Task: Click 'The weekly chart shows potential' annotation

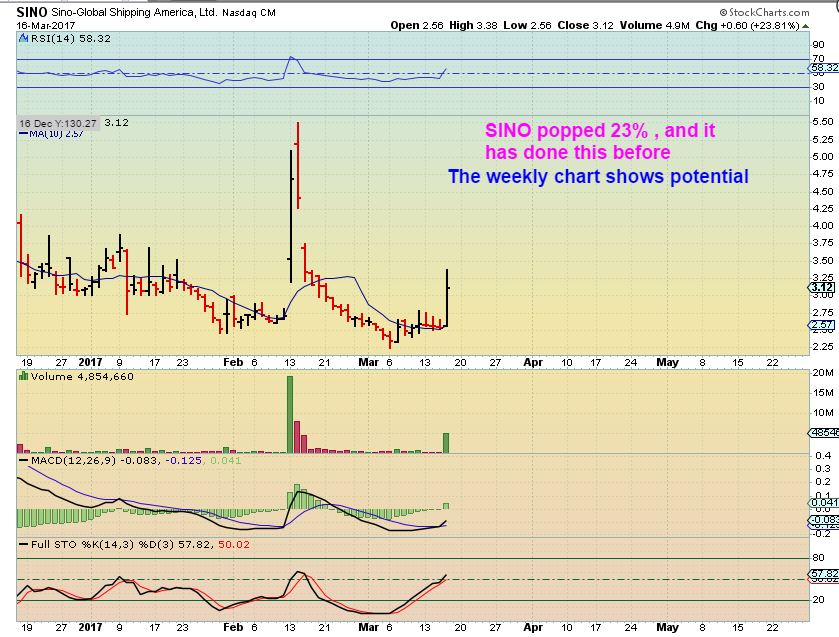Action: [598, 177]
